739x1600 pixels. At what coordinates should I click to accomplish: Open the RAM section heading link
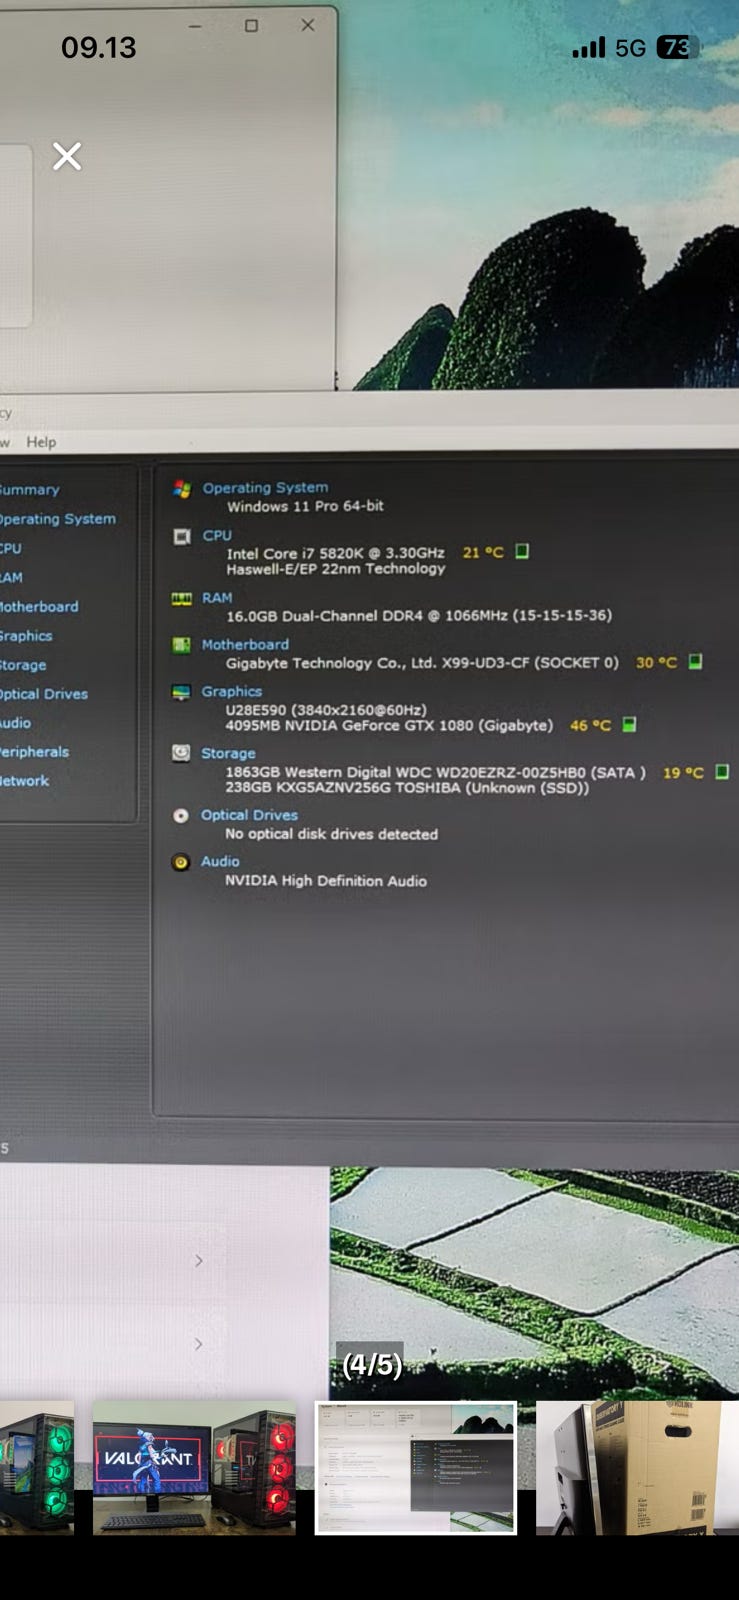pos(217,597)
